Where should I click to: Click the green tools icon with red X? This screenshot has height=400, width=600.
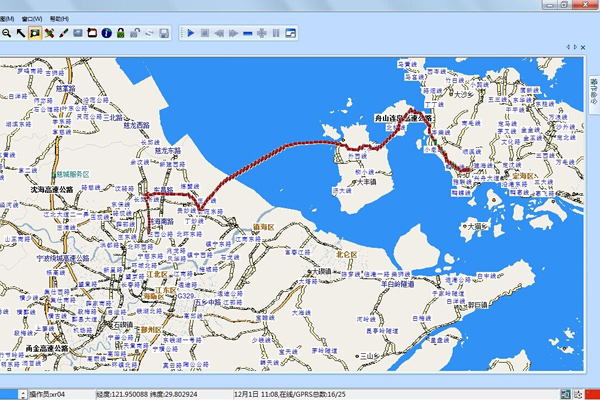click(x=48, y=33)
